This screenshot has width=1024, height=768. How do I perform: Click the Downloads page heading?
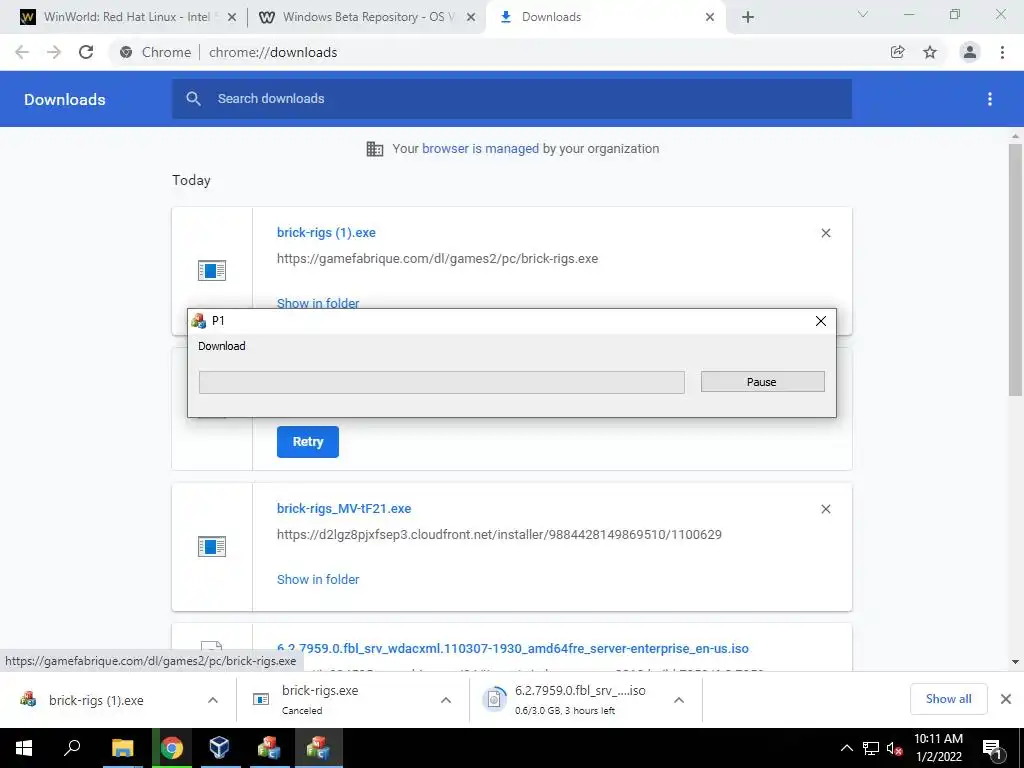click(x=65, y=99)
